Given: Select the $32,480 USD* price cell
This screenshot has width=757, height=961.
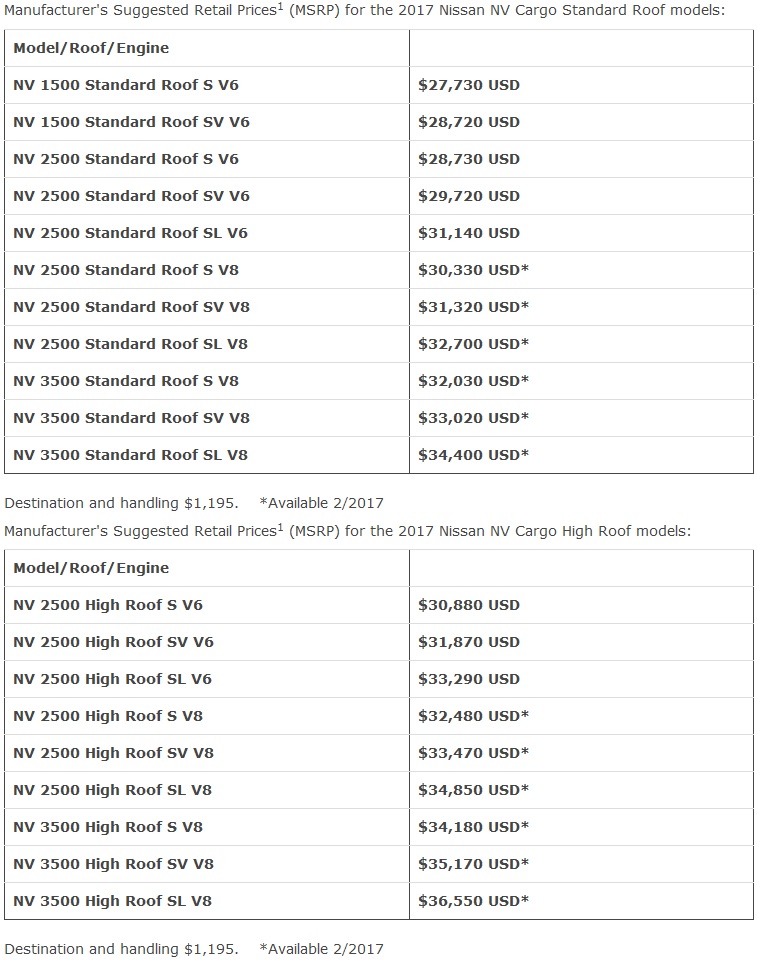Looking at the screenshot, I should coord(473,716).
